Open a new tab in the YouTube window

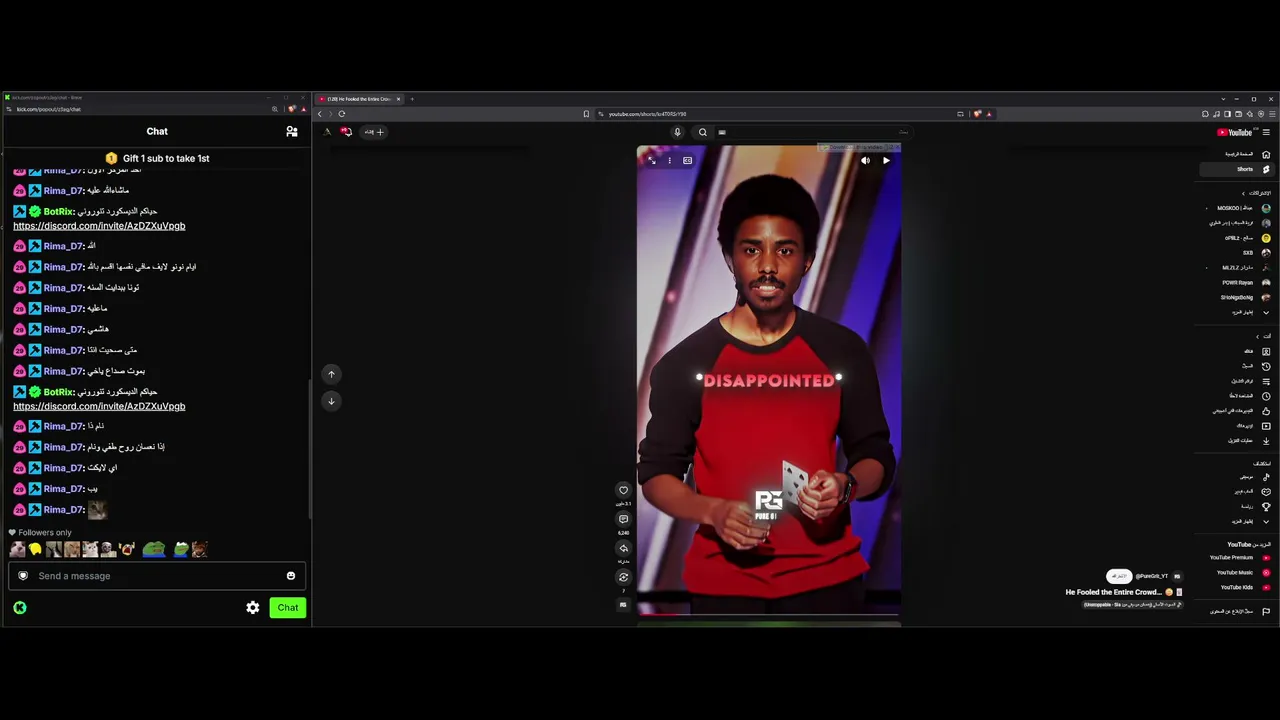[x=412, y=99]
